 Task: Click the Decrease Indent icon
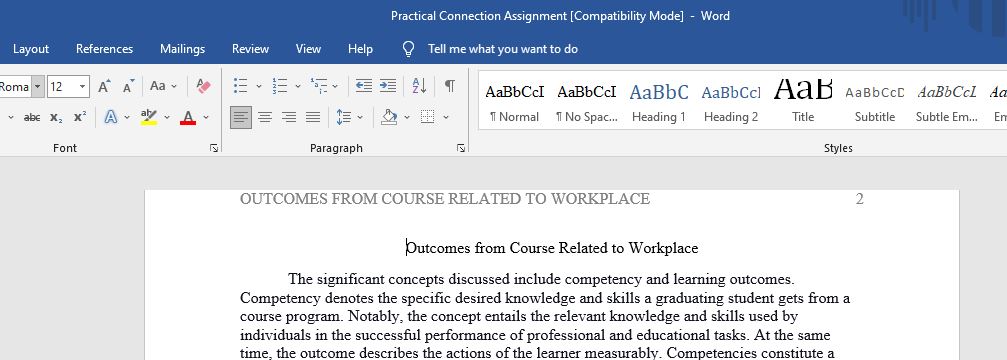[364, 86]
